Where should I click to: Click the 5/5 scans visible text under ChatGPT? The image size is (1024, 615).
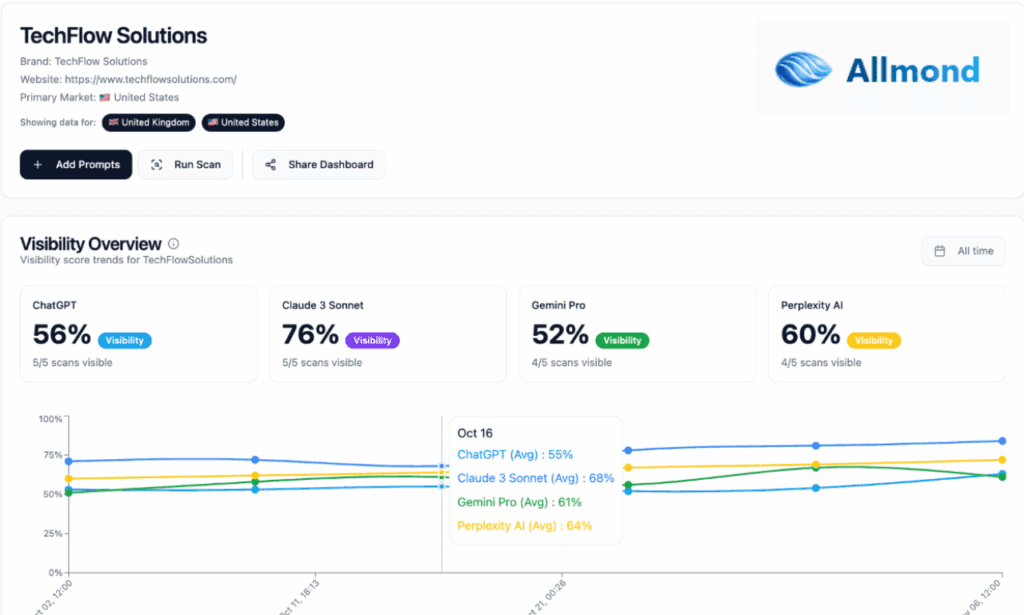pos(72,362)
